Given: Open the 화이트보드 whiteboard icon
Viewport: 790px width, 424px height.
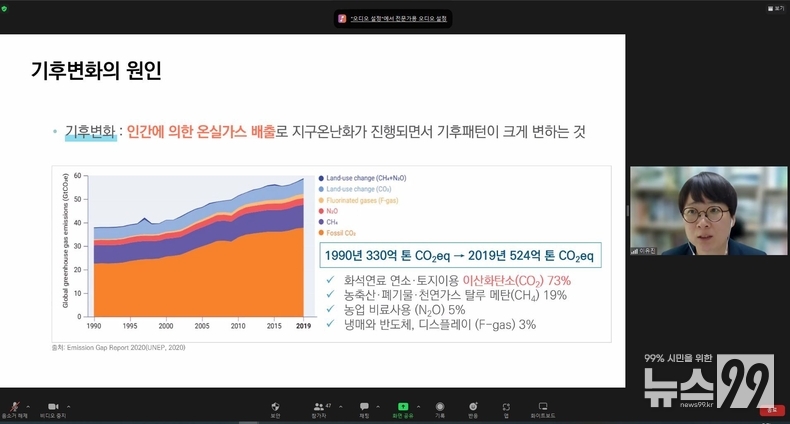Looking at the screenshot, I should [x=543, y=406].
